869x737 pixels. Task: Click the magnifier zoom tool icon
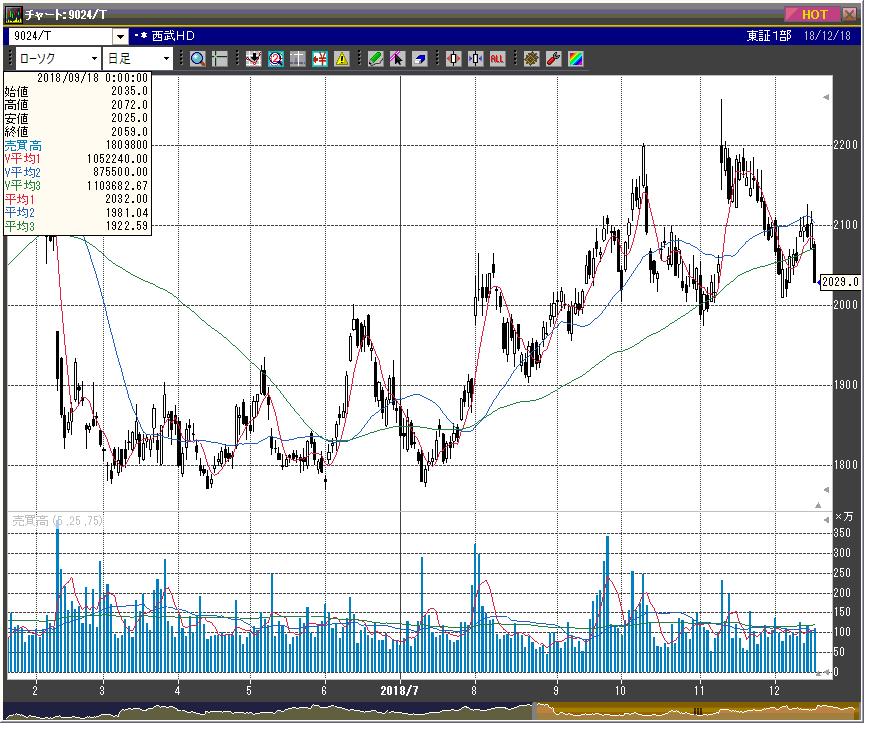(198, 59)
